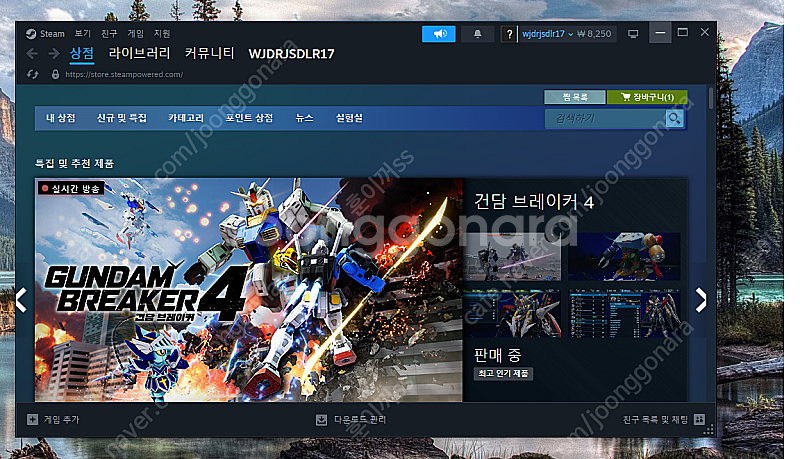Image resolution: width=800 pixels, height=459 pixels.
Task: Click the Steam logo menu
Action: click(x=45, y=34)
